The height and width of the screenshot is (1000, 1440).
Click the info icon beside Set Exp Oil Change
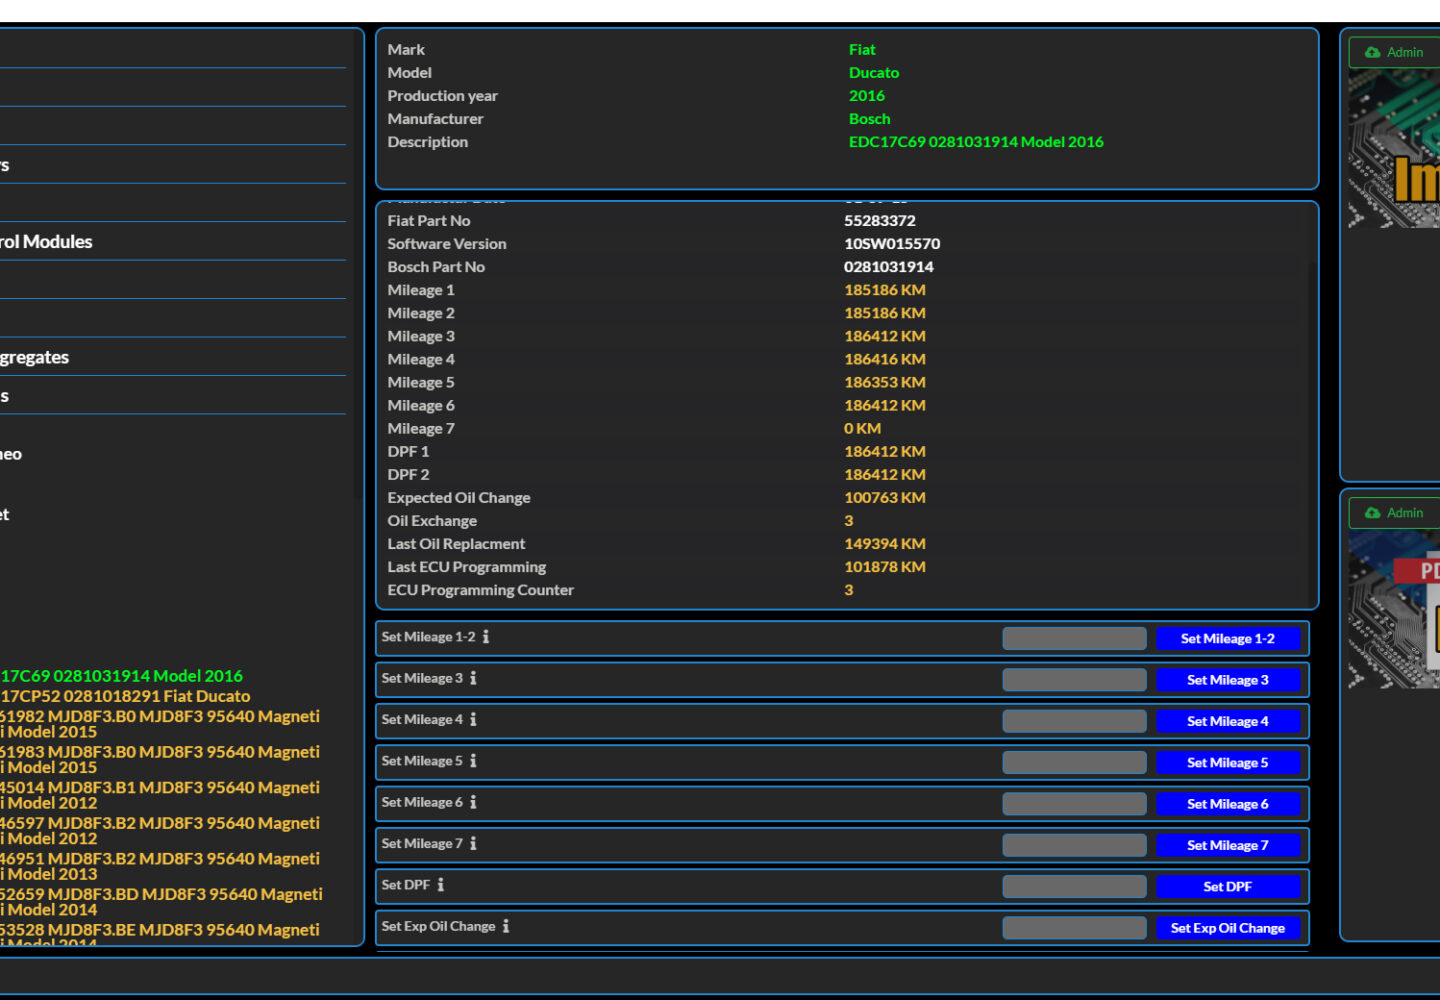[x=506, y=927]
